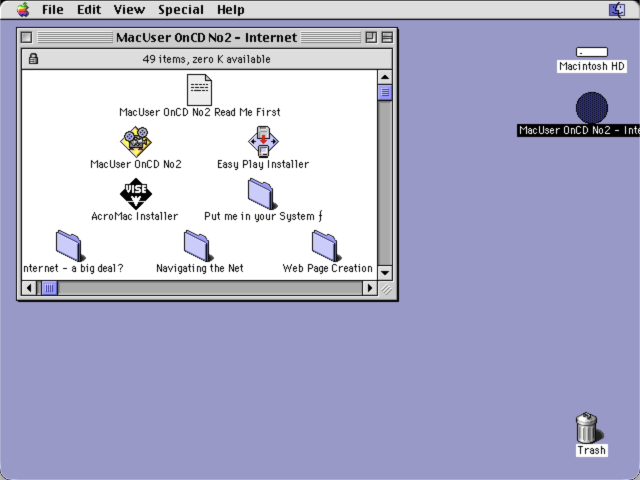The height and width of the screenshot is (480, 640).
Task: Click the vertical scrollbar up arrow
Action: [384, 77]
